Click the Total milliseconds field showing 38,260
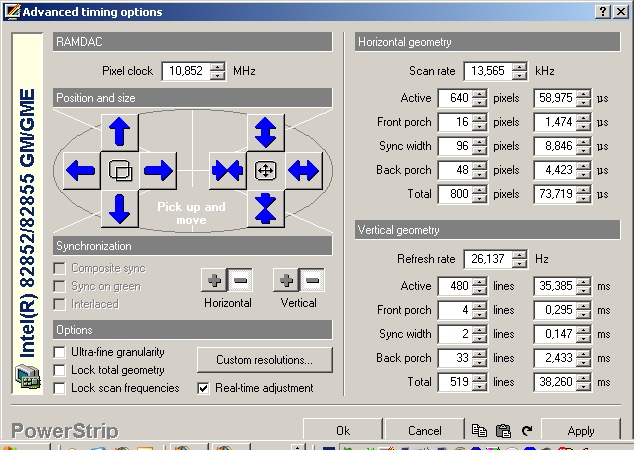The width and height of the screenshot is (634, 450). (x=556, y=382)
